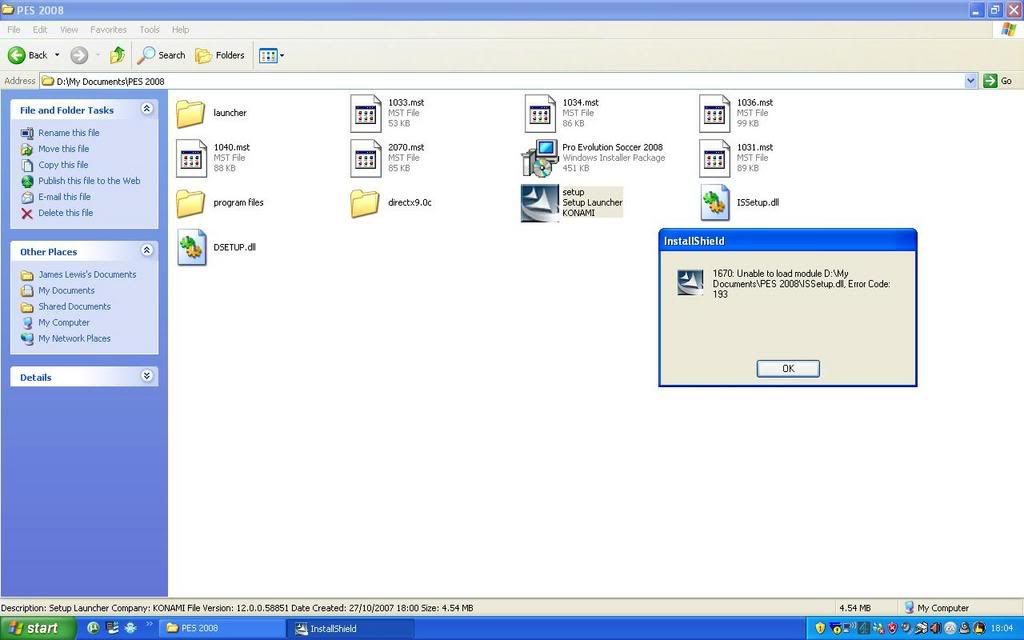This screenshot has width=1024, height=640.
Task: Click the Forward navigation arrow
Action: tap(79, 56)
